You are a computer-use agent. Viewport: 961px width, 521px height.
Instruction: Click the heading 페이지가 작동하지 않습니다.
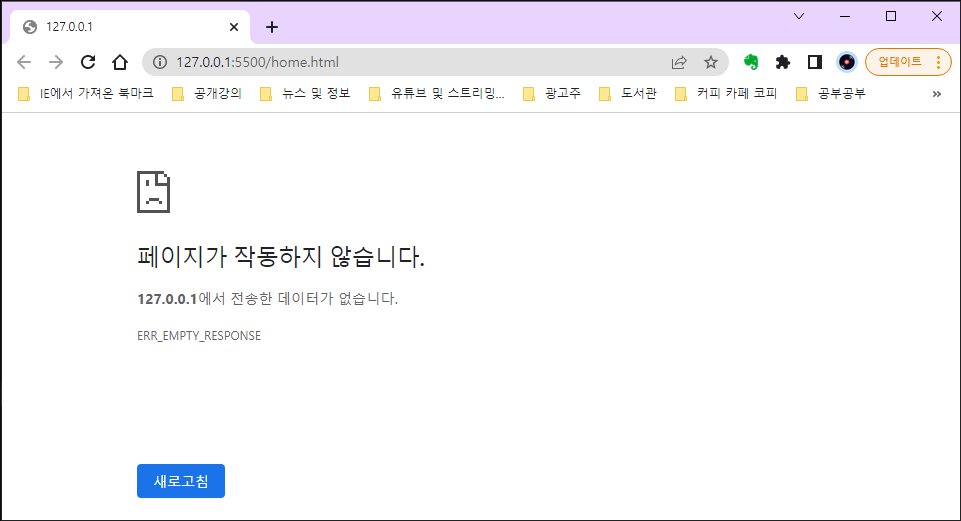tap(281, 256)
